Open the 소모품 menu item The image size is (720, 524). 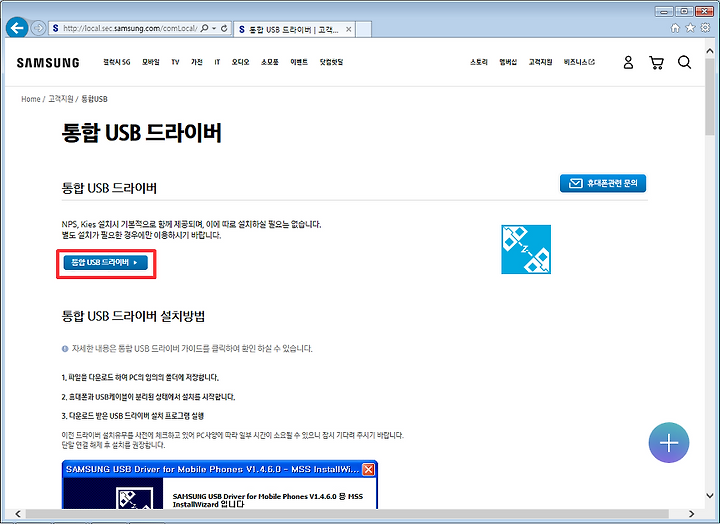coord(270,62)
